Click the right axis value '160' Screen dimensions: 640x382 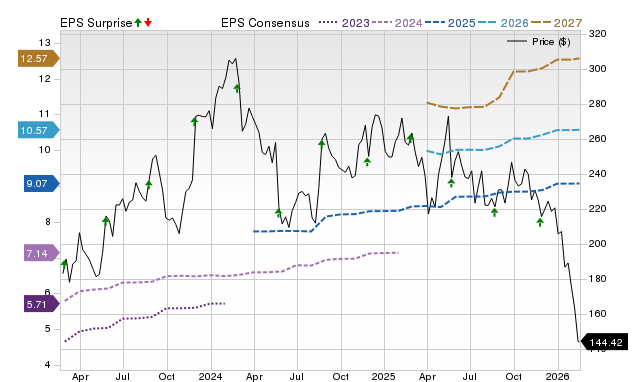(x=598, y=314)
